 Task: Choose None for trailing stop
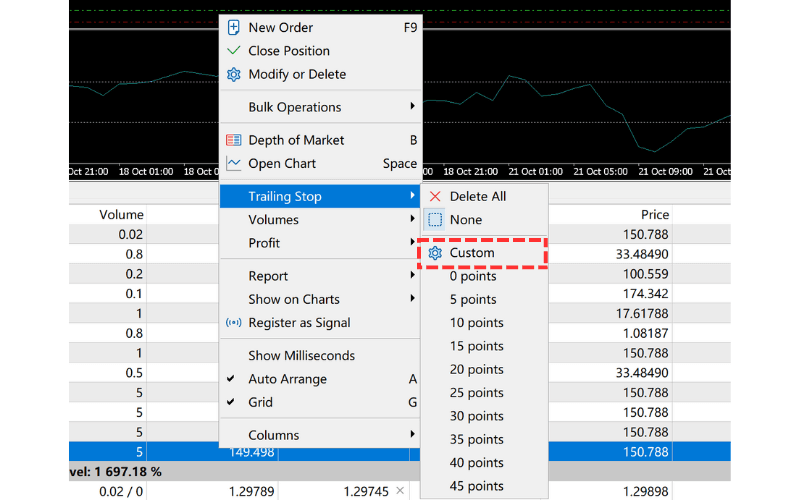tap(465, 220)
